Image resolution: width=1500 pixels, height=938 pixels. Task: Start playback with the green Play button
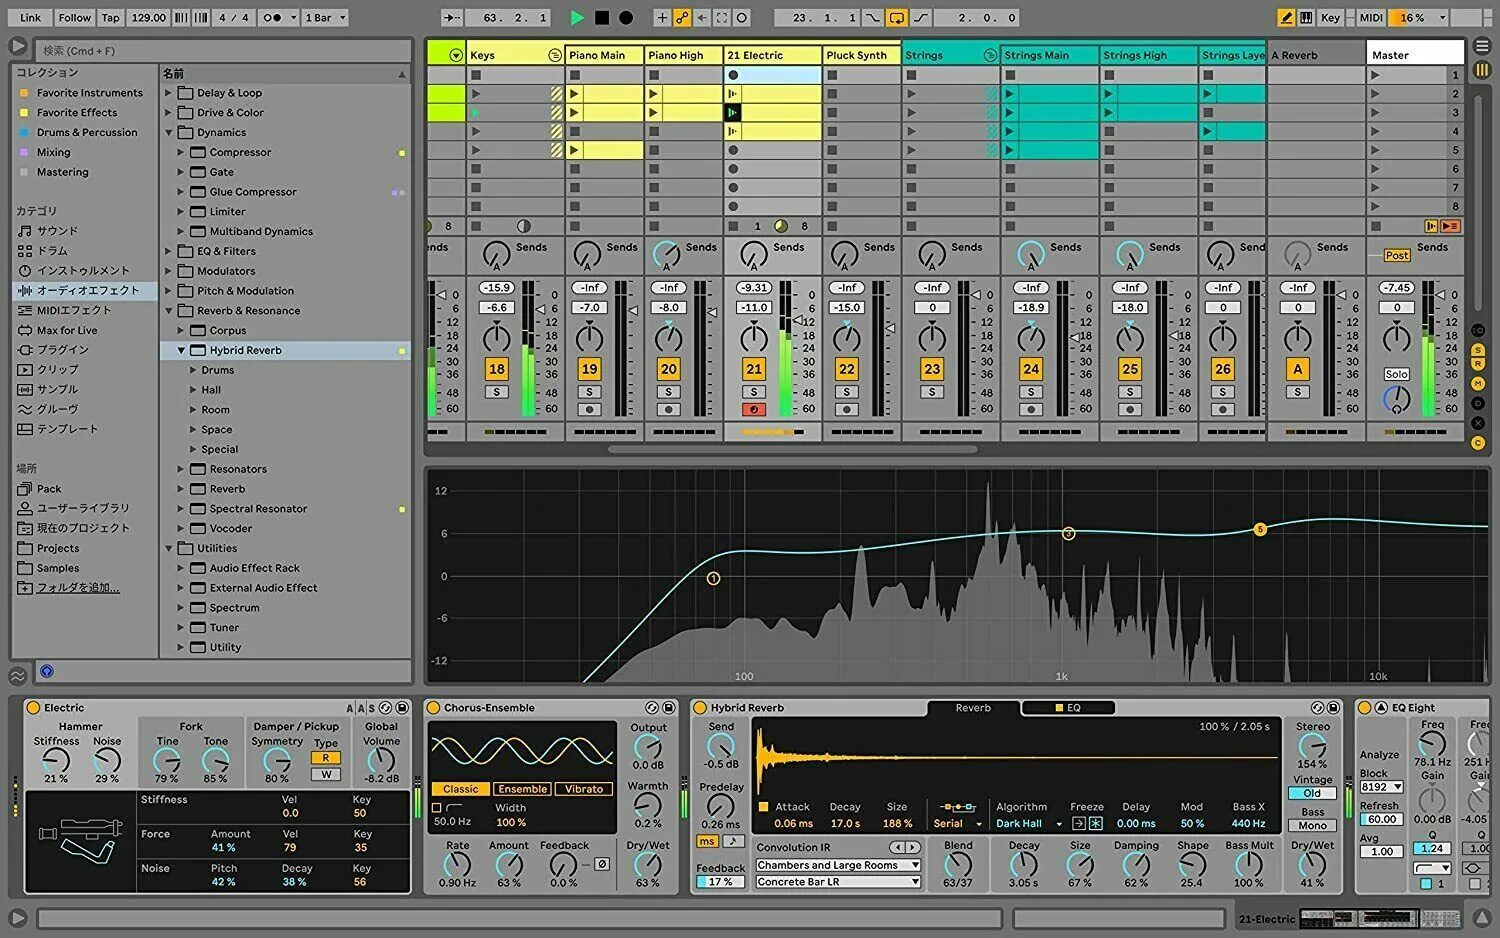[577, 18]
